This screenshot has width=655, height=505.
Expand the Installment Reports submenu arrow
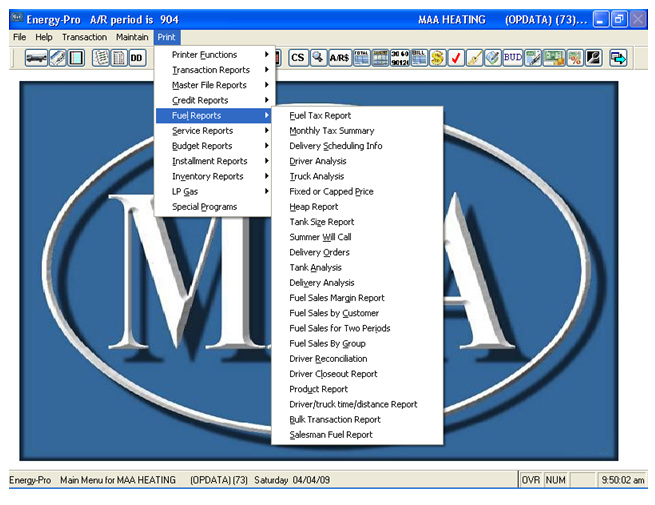(267, 161)
